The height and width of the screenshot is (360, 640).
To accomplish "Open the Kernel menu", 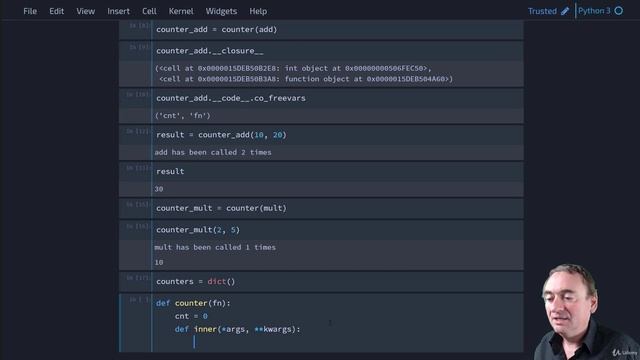I will [x=181, y=11].
